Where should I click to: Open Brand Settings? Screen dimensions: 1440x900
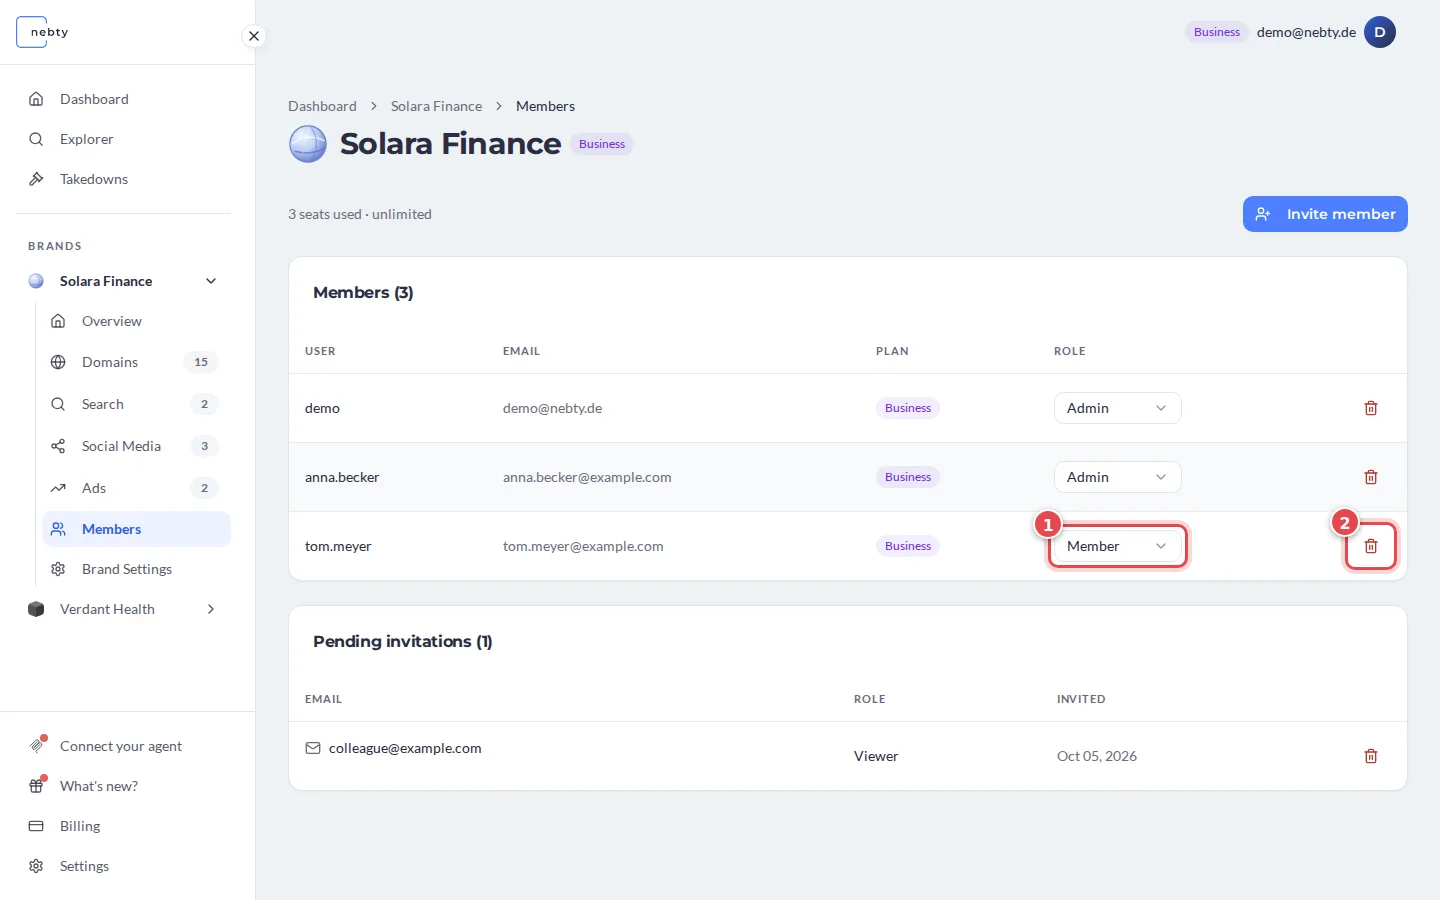[136, 569]
